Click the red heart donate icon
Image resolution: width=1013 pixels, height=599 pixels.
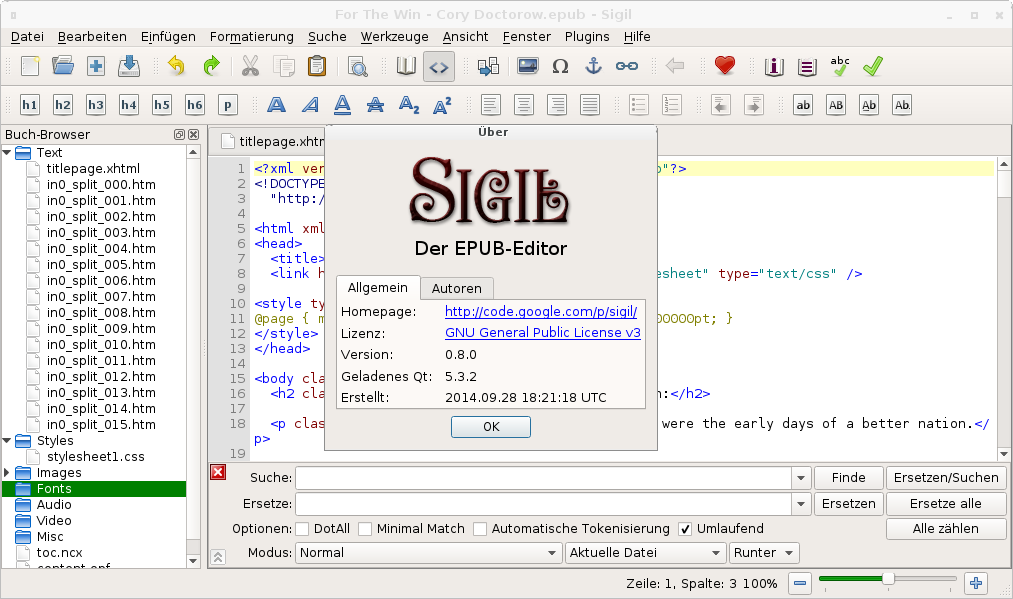(x=725, y=67)
